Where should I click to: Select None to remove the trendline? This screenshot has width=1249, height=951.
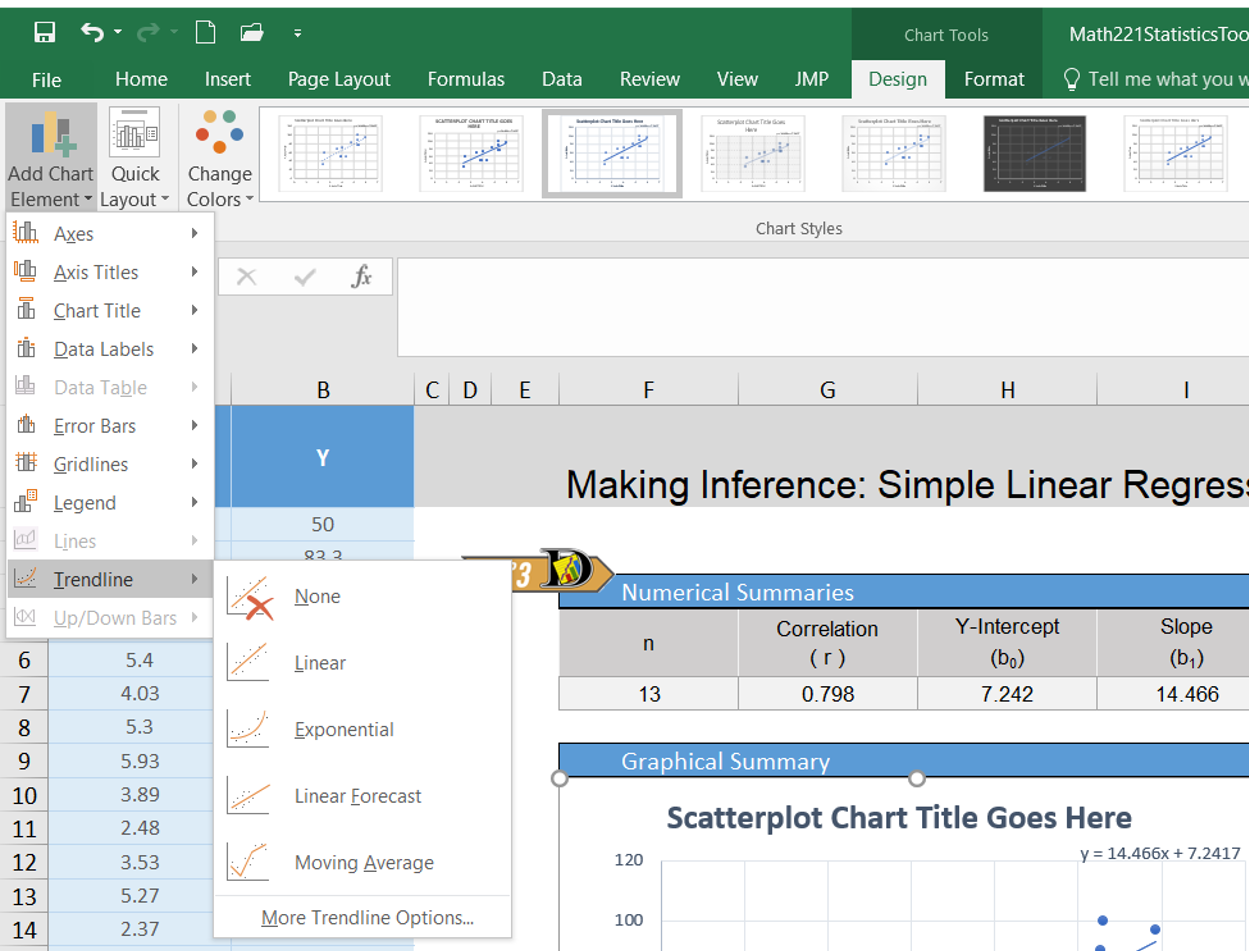click(317, 597)
